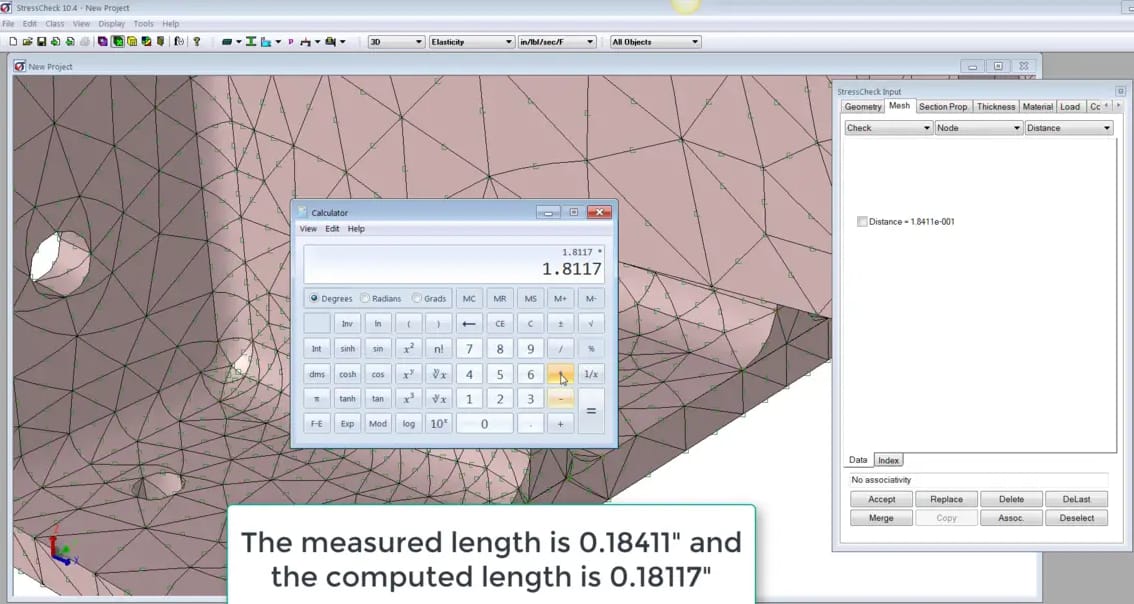Select the green Mesh view toolbar icon

pos(117,41)
